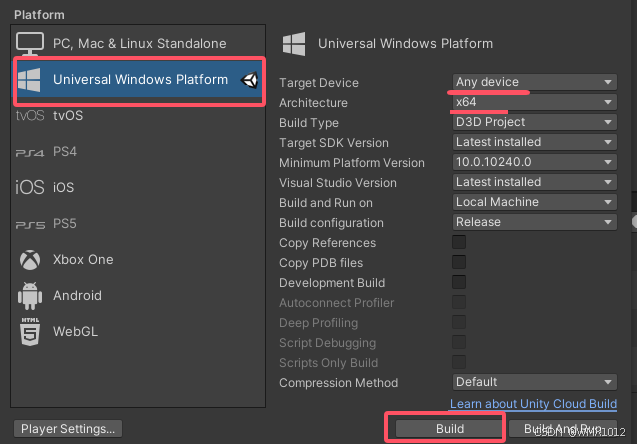This screenshot has width=637, height=444.
Task: Click the Xbox One logo icon
Action: coord(30,260)
